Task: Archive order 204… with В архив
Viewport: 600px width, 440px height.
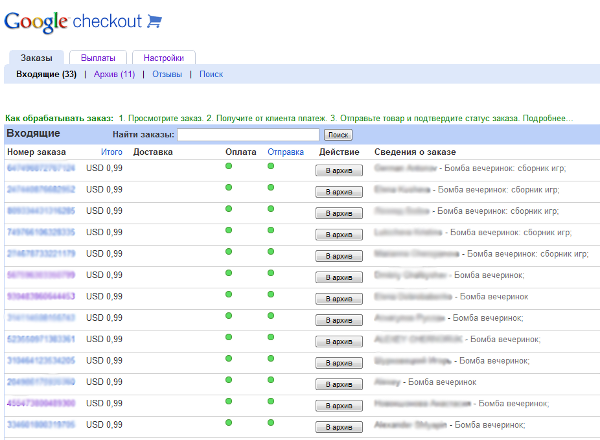Action: click(x=339, y=385)
